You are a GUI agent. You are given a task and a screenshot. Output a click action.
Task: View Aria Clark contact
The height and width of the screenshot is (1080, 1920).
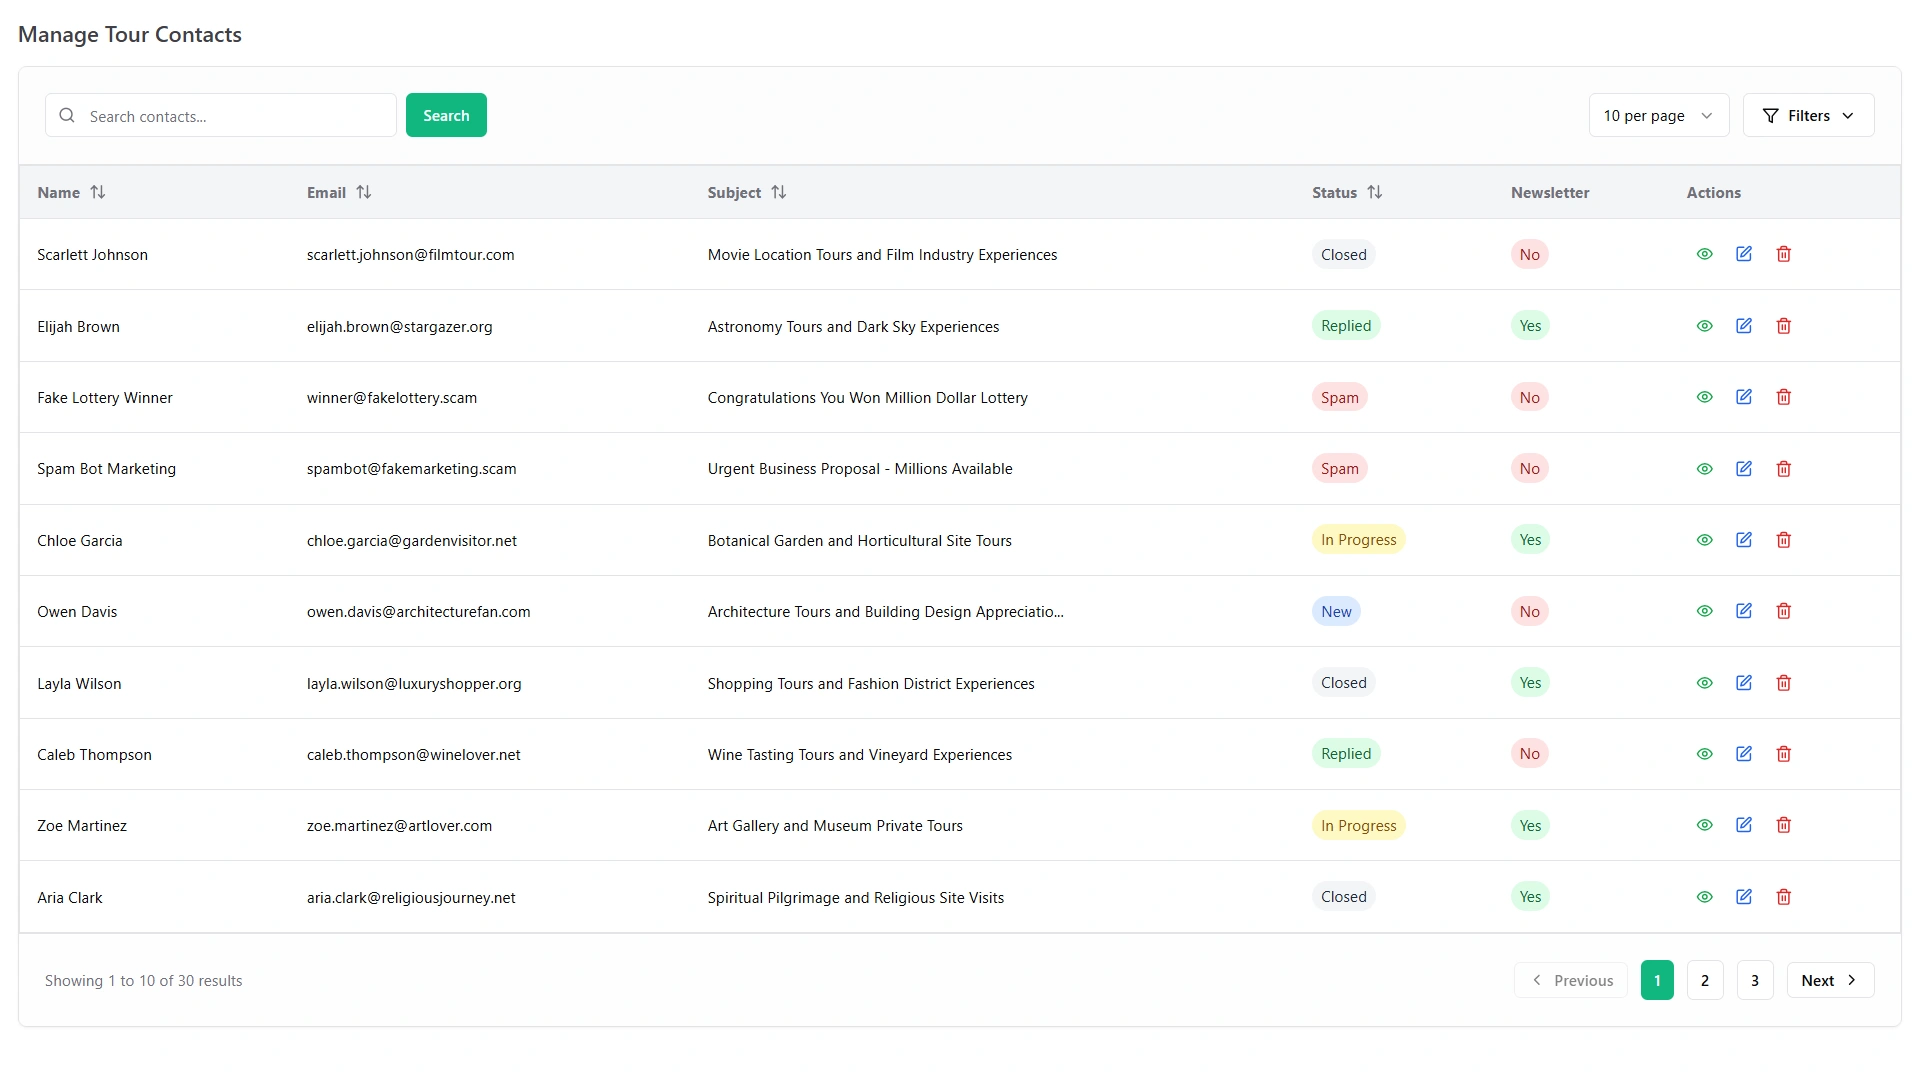click(1705, 897)
